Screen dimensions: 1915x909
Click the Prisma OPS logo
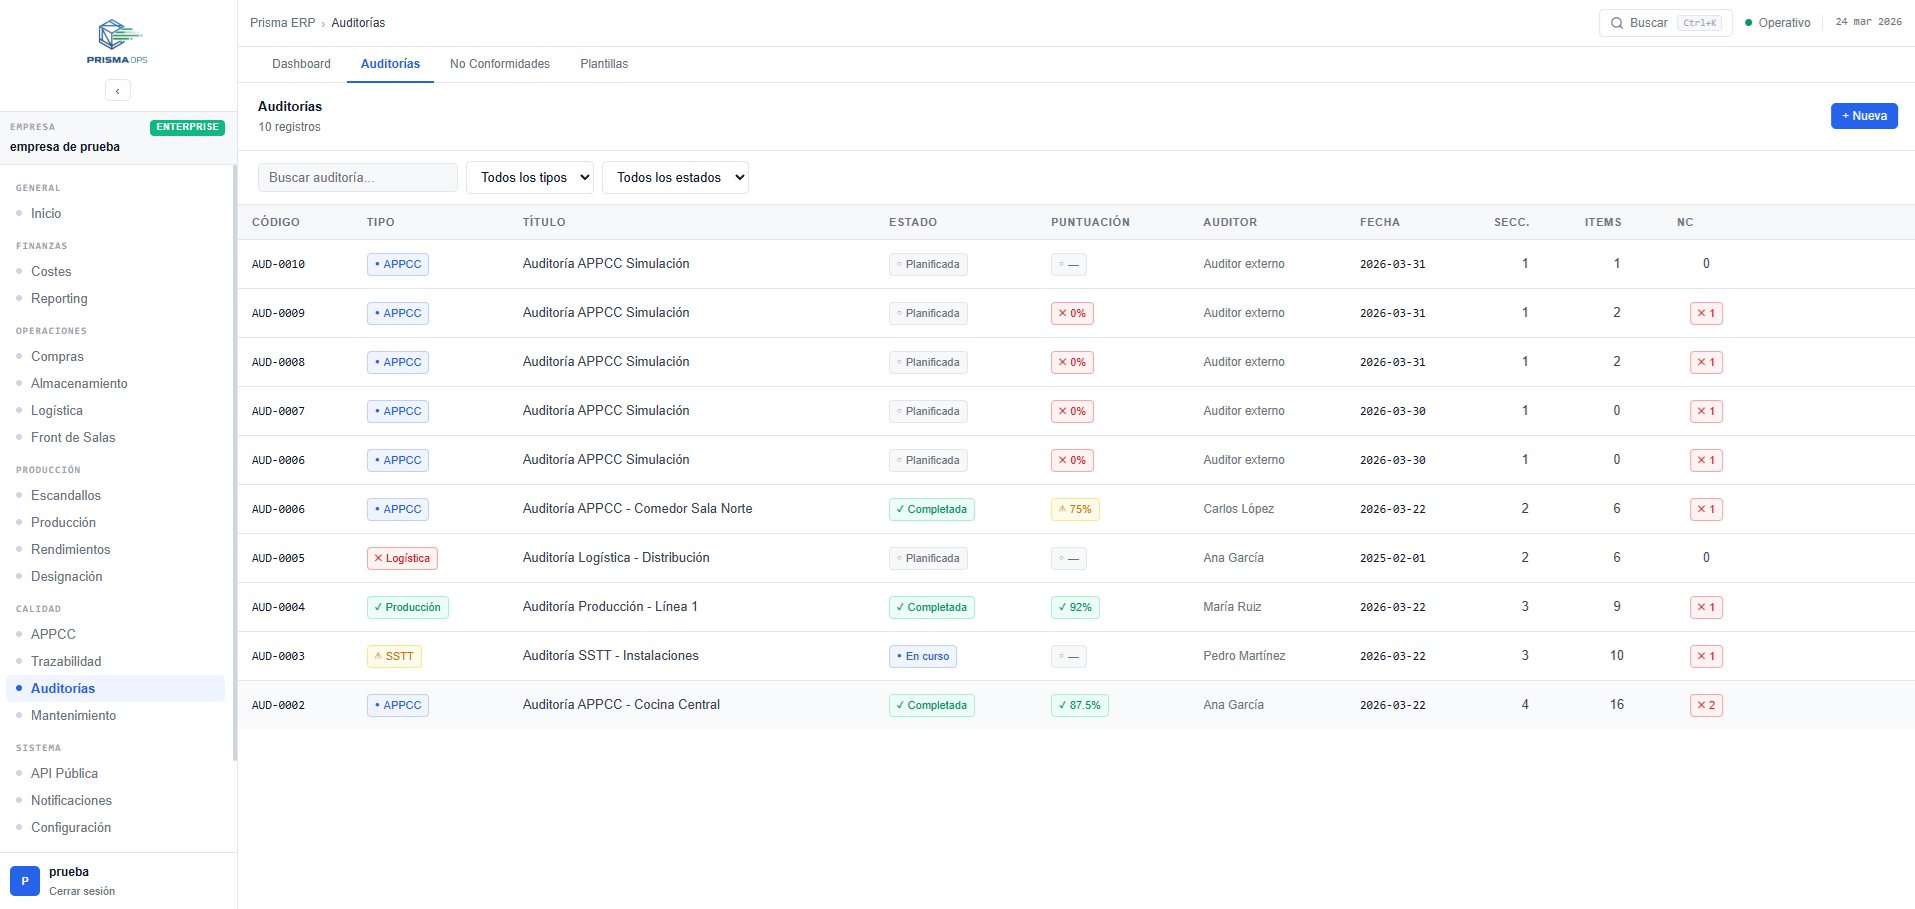(117, 42)
